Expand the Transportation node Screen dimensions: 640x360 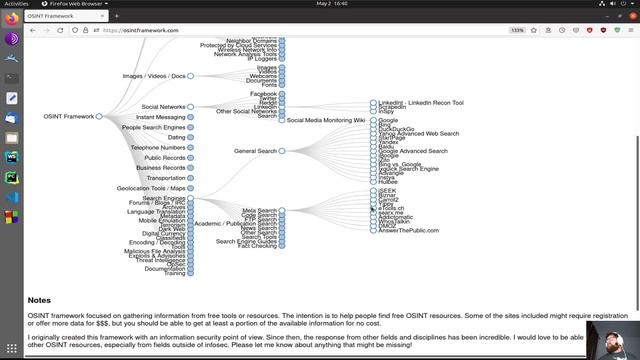(x=190, y=178)
